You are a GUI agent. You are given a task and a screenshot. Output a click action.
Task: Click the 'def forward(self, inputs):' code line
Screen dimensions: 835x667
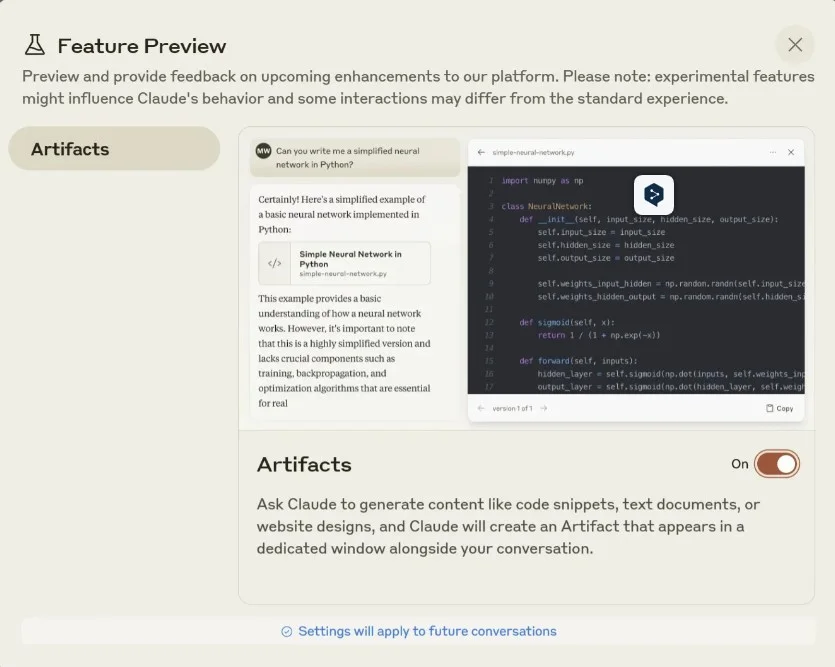(578, 360)
